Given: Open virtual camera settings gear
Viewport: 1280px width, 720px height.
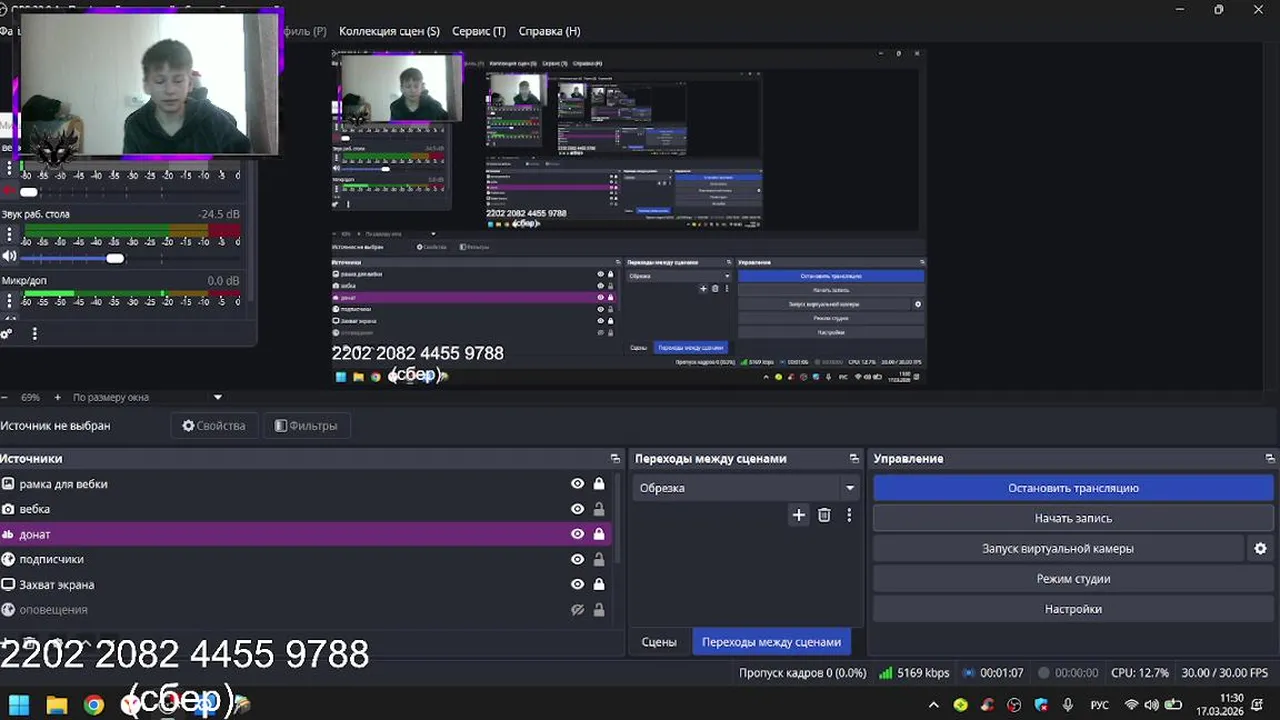Looking at the screenshot, I should 1260,548.
